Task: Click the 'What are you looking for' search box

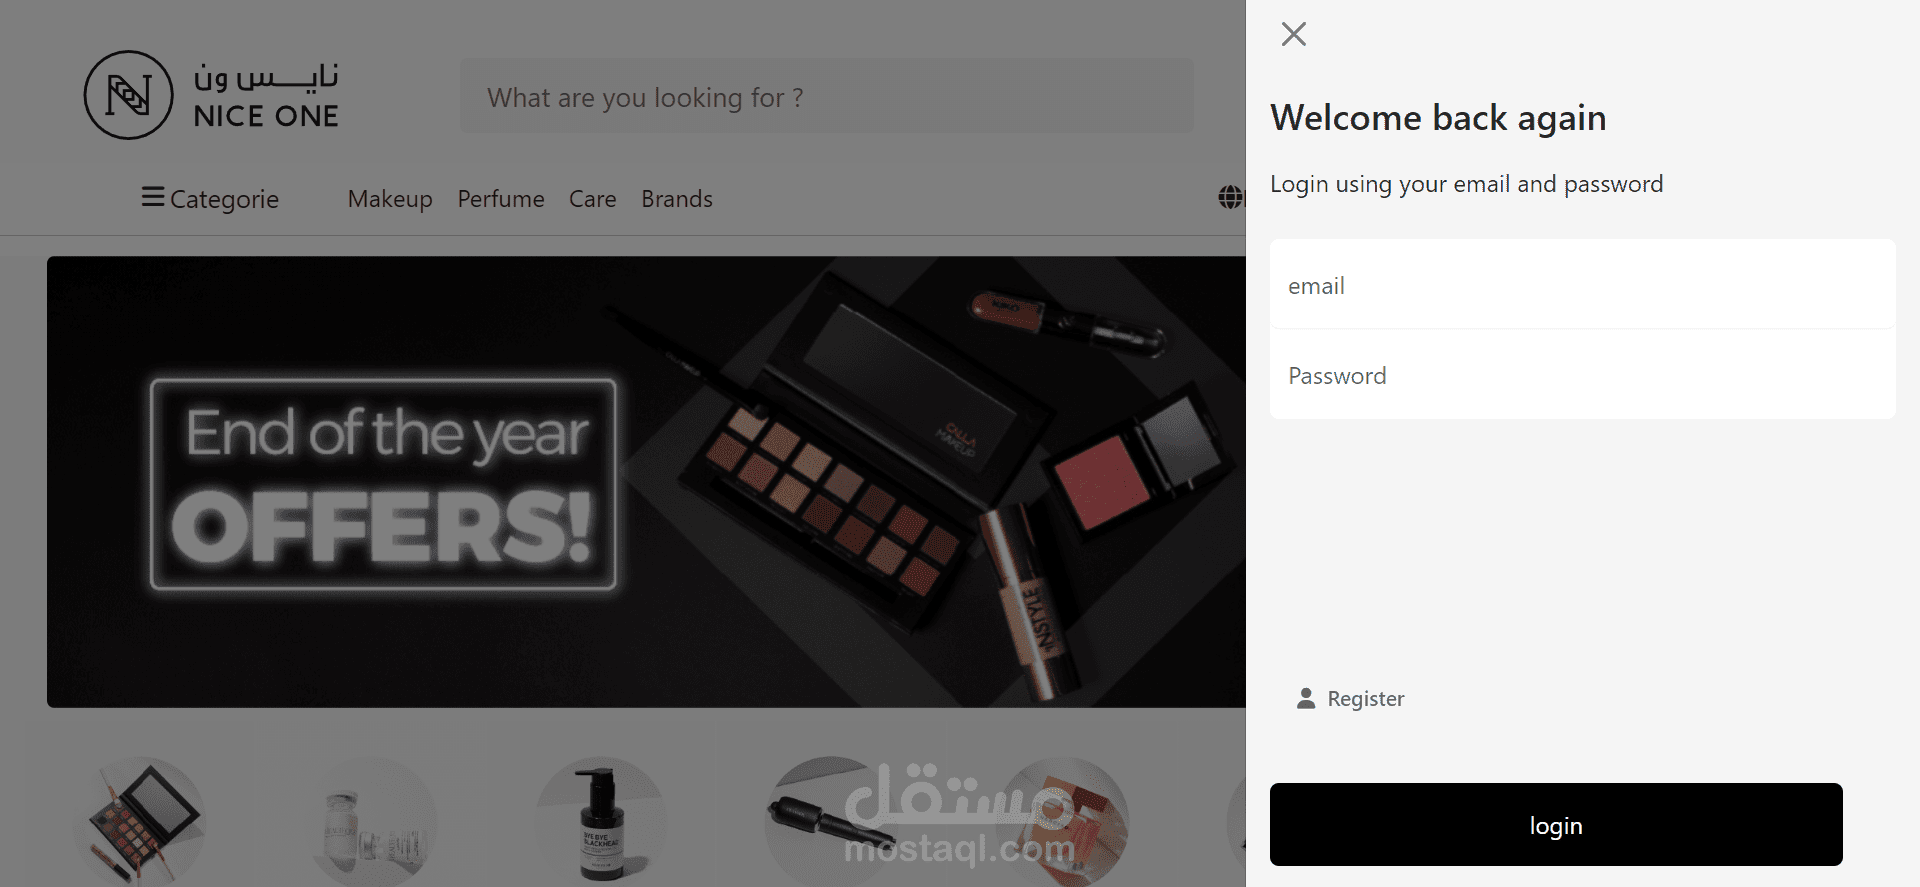Action: (x=827, y=96)
